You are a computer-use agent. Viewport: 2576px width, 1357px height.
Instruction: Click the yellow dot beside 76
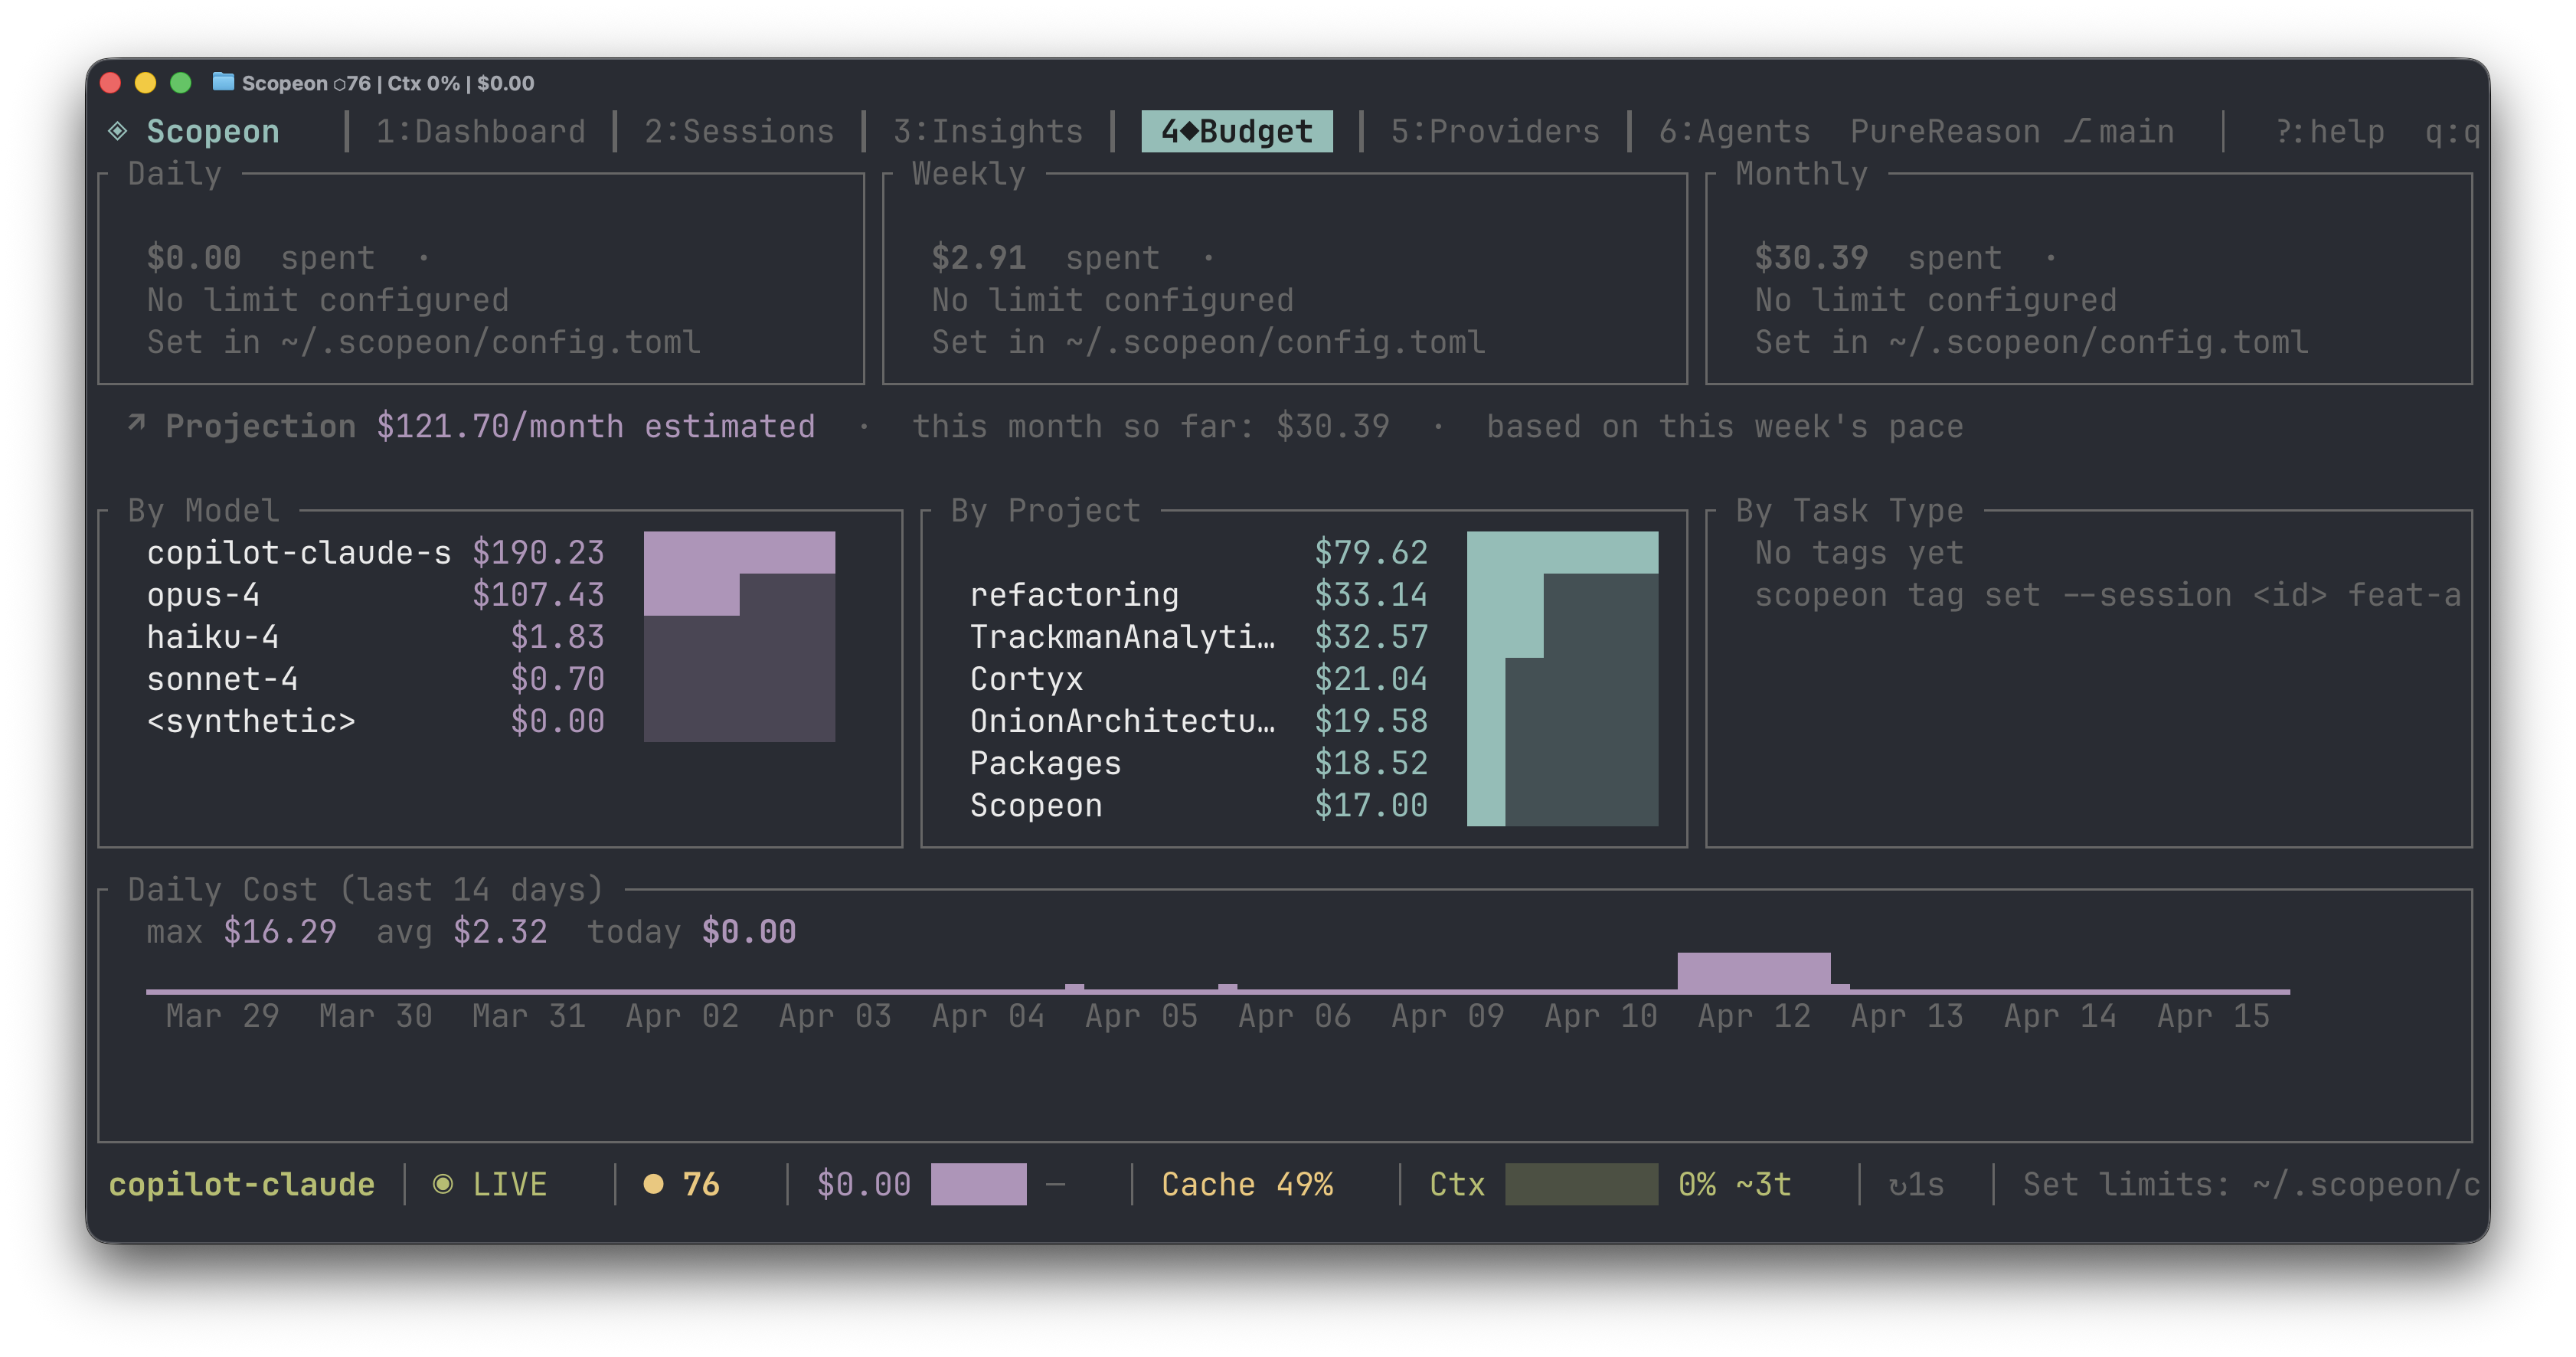[653, 1184]
